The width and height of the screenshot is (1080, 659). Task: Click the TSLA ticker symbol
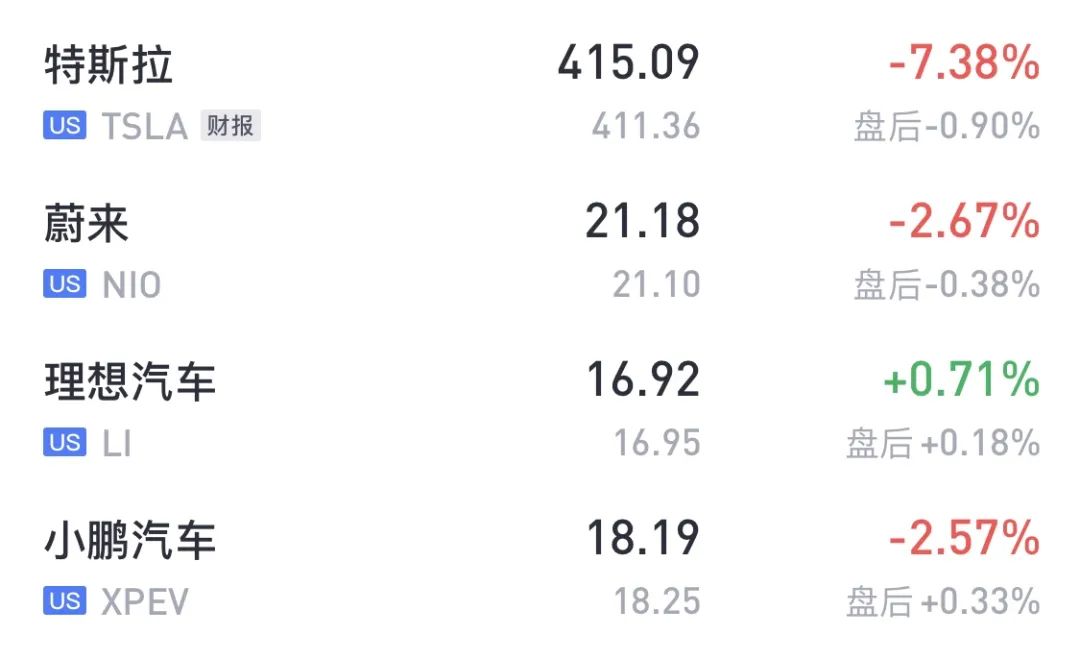(x=145, y=126)
